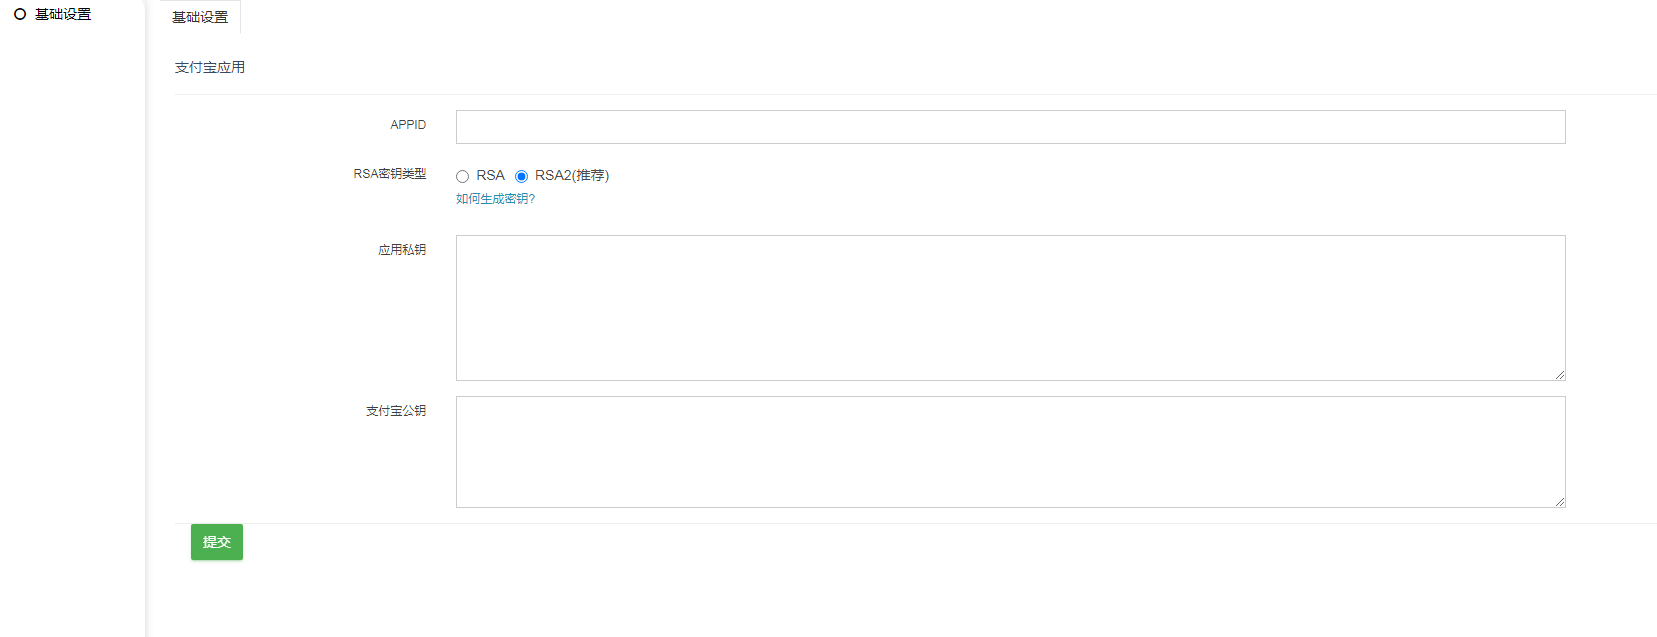This screenshot has height=637, width=1657.
Task: Click the 支付宝公钥 field label
Action: (396, 411)
